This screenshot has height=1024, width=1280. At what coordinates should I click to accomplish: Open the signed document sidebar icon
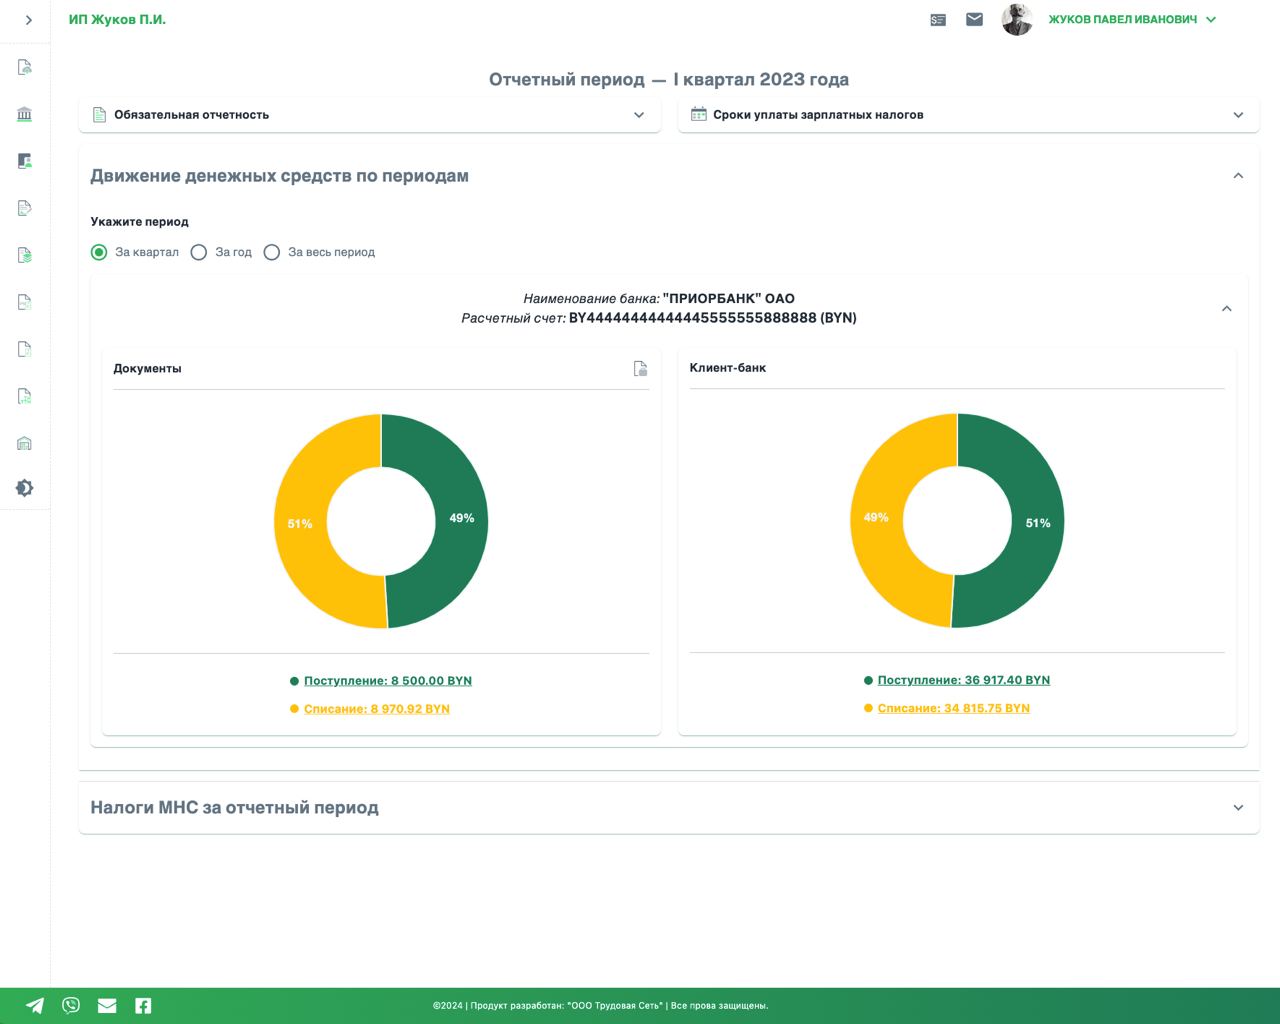25,208
